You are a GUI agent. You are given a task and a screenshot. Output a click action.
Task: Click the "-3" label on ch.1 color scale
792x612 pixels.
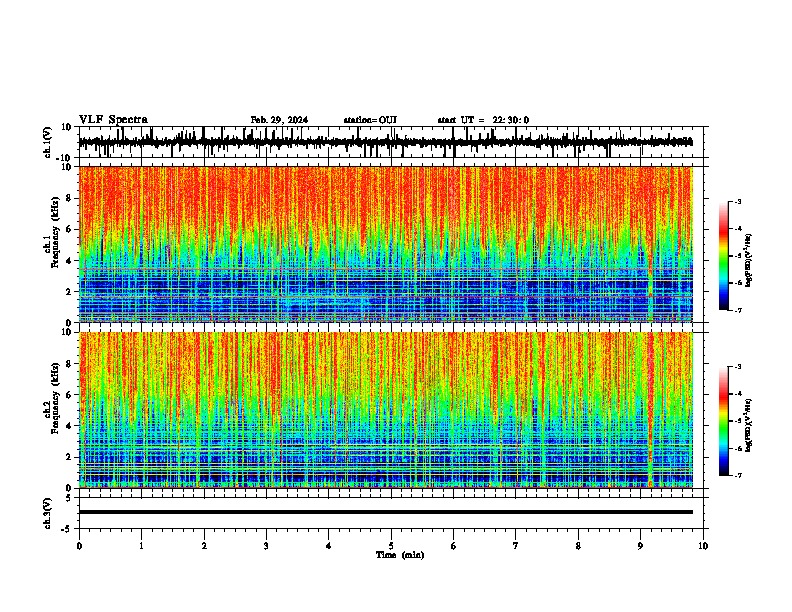point(737,202)
